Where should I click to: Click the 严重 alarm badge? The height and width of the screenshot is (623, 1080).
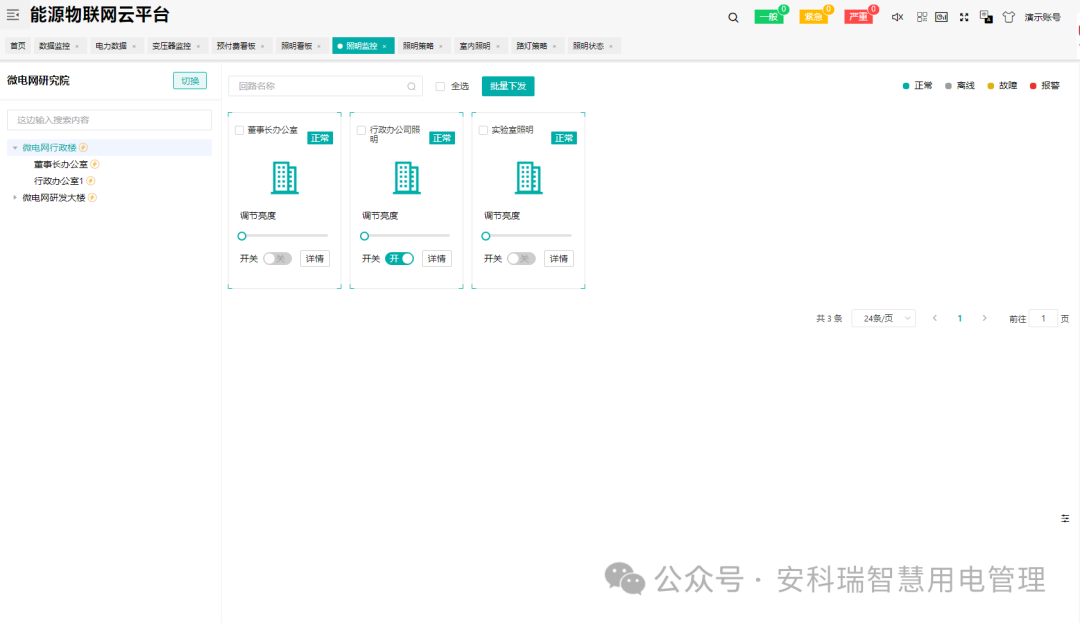(858, 16)
